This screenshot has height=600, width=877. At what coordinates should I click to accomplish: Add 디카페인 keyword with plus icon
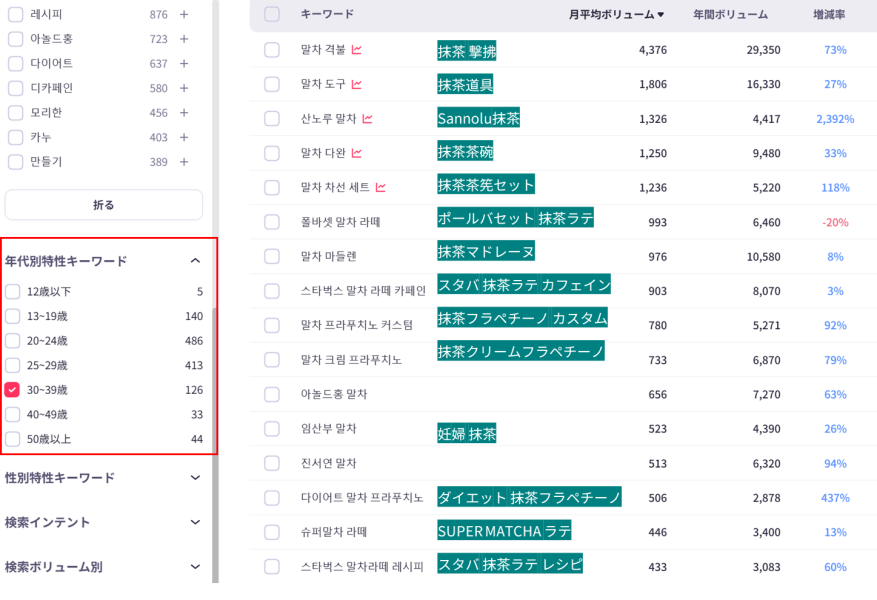[183, 88]
